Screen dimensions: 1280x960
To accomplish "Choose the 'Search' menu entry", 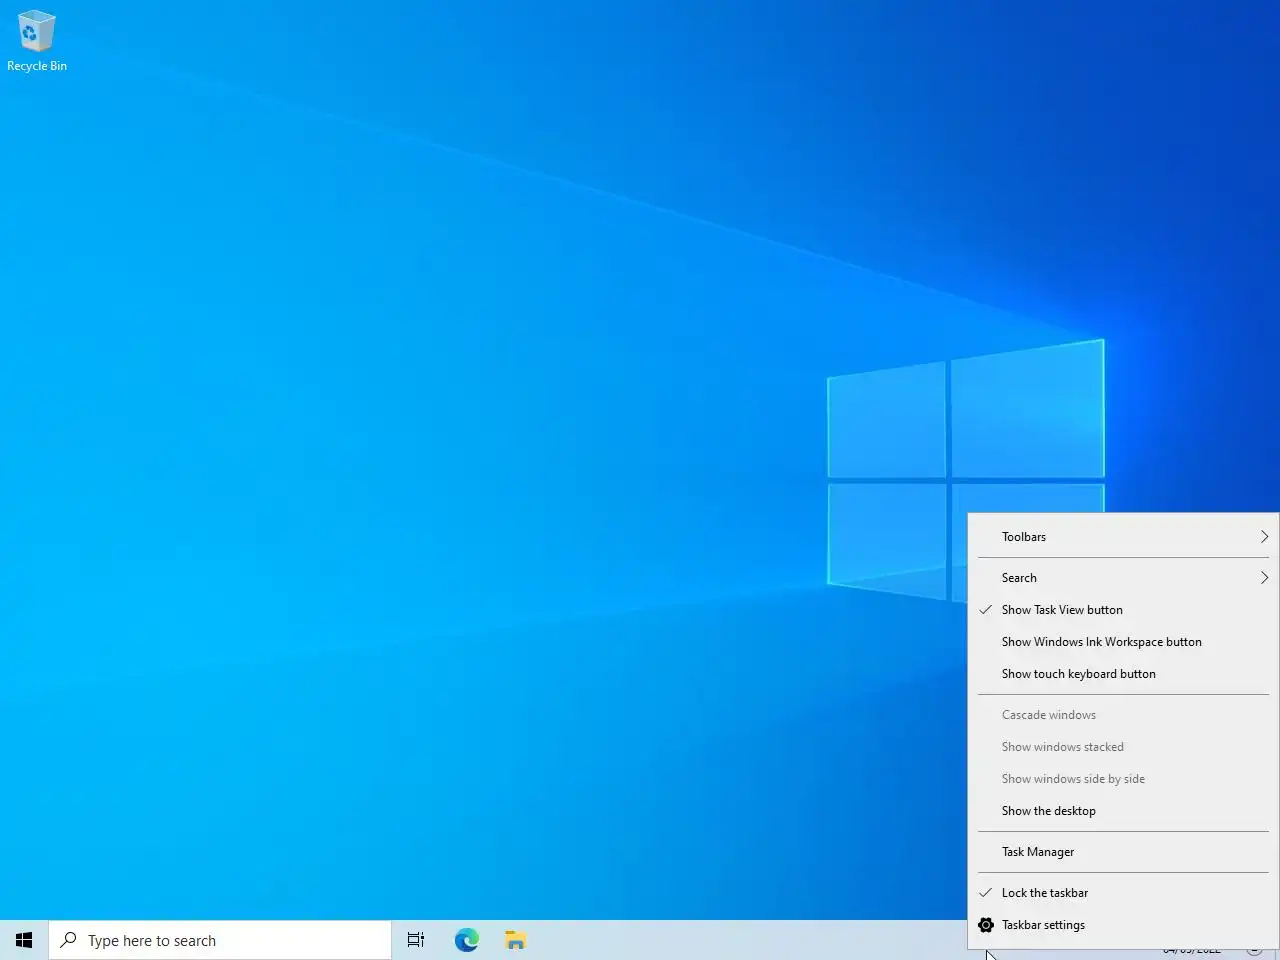I will point(1123,578).
